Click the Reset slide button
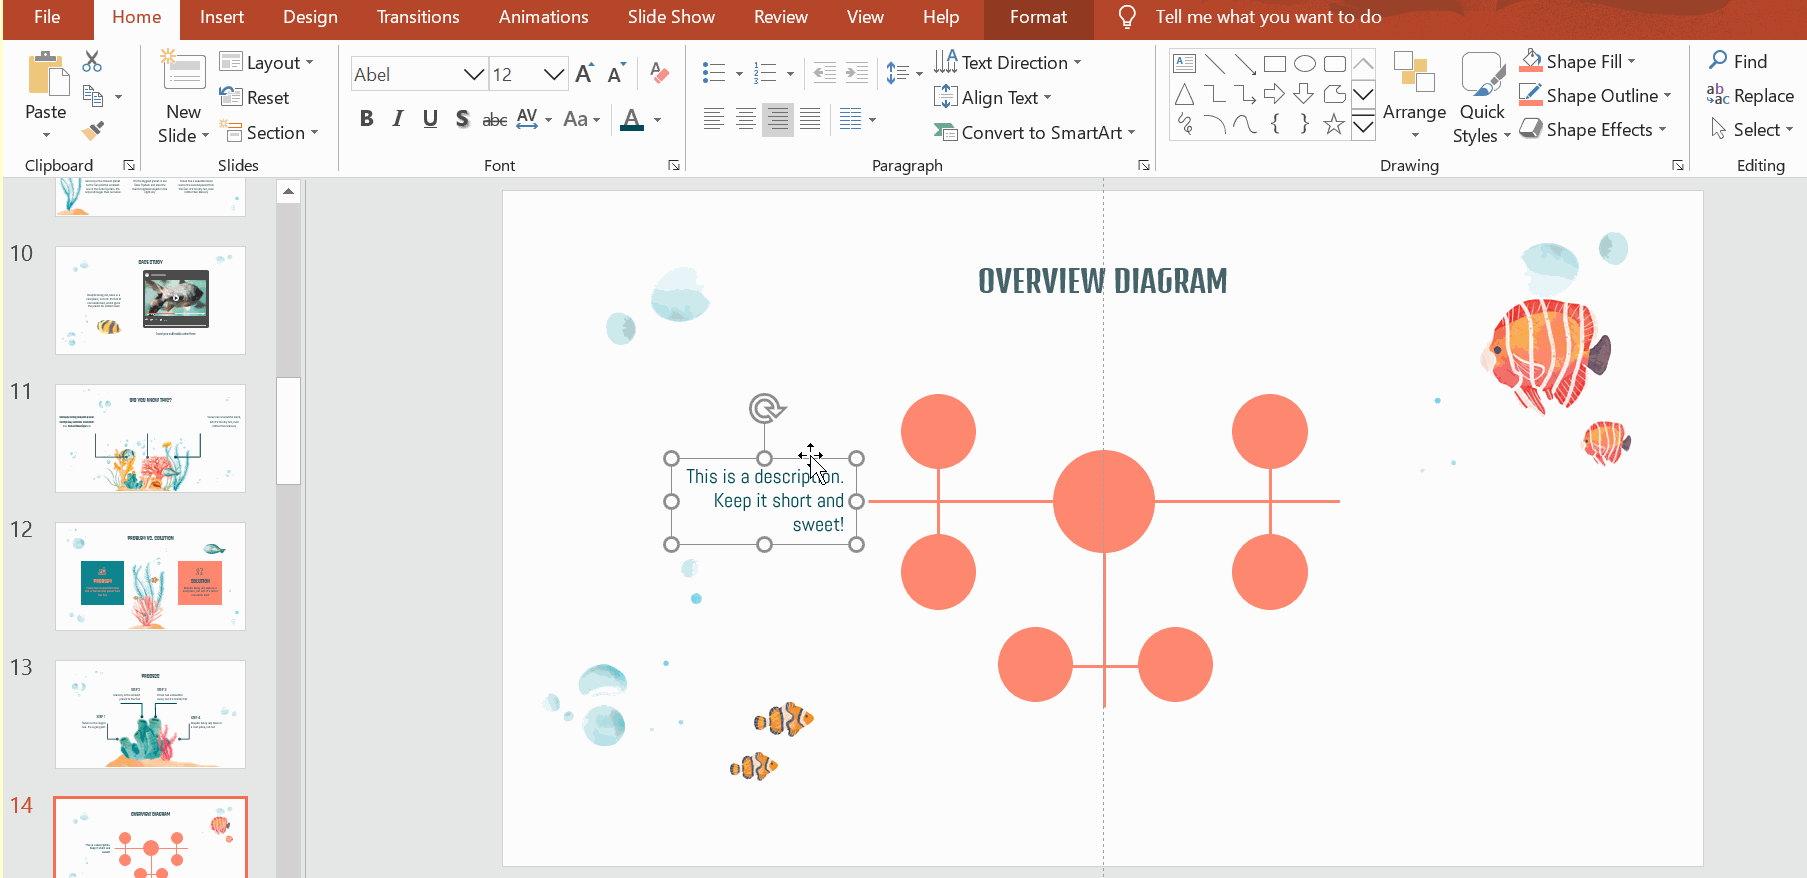The height and width of the screenshot is (878, 1807). coord(255,98)
